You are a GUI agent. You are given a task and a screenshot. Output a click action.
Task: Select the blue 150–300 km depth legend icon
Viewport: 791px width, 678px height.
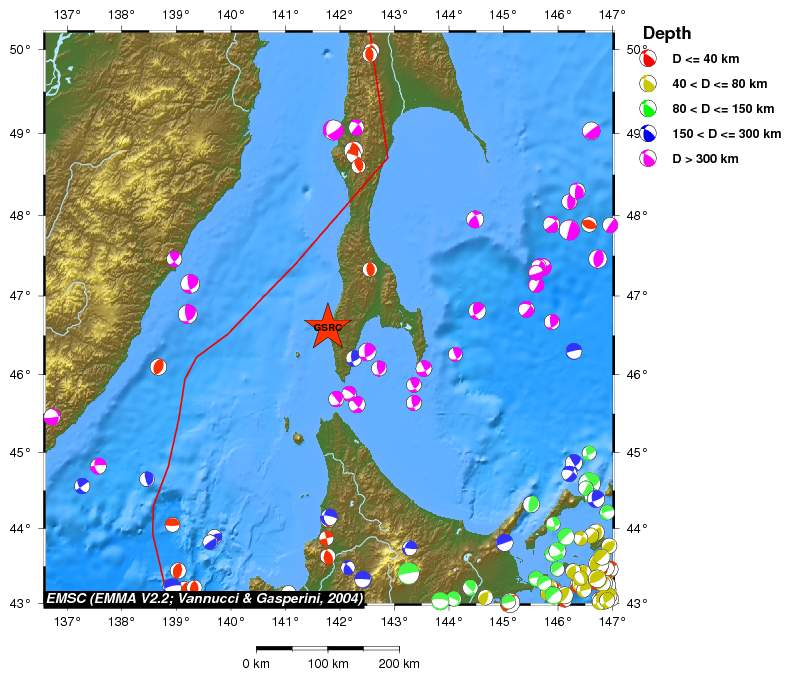[x=648, y=134]
